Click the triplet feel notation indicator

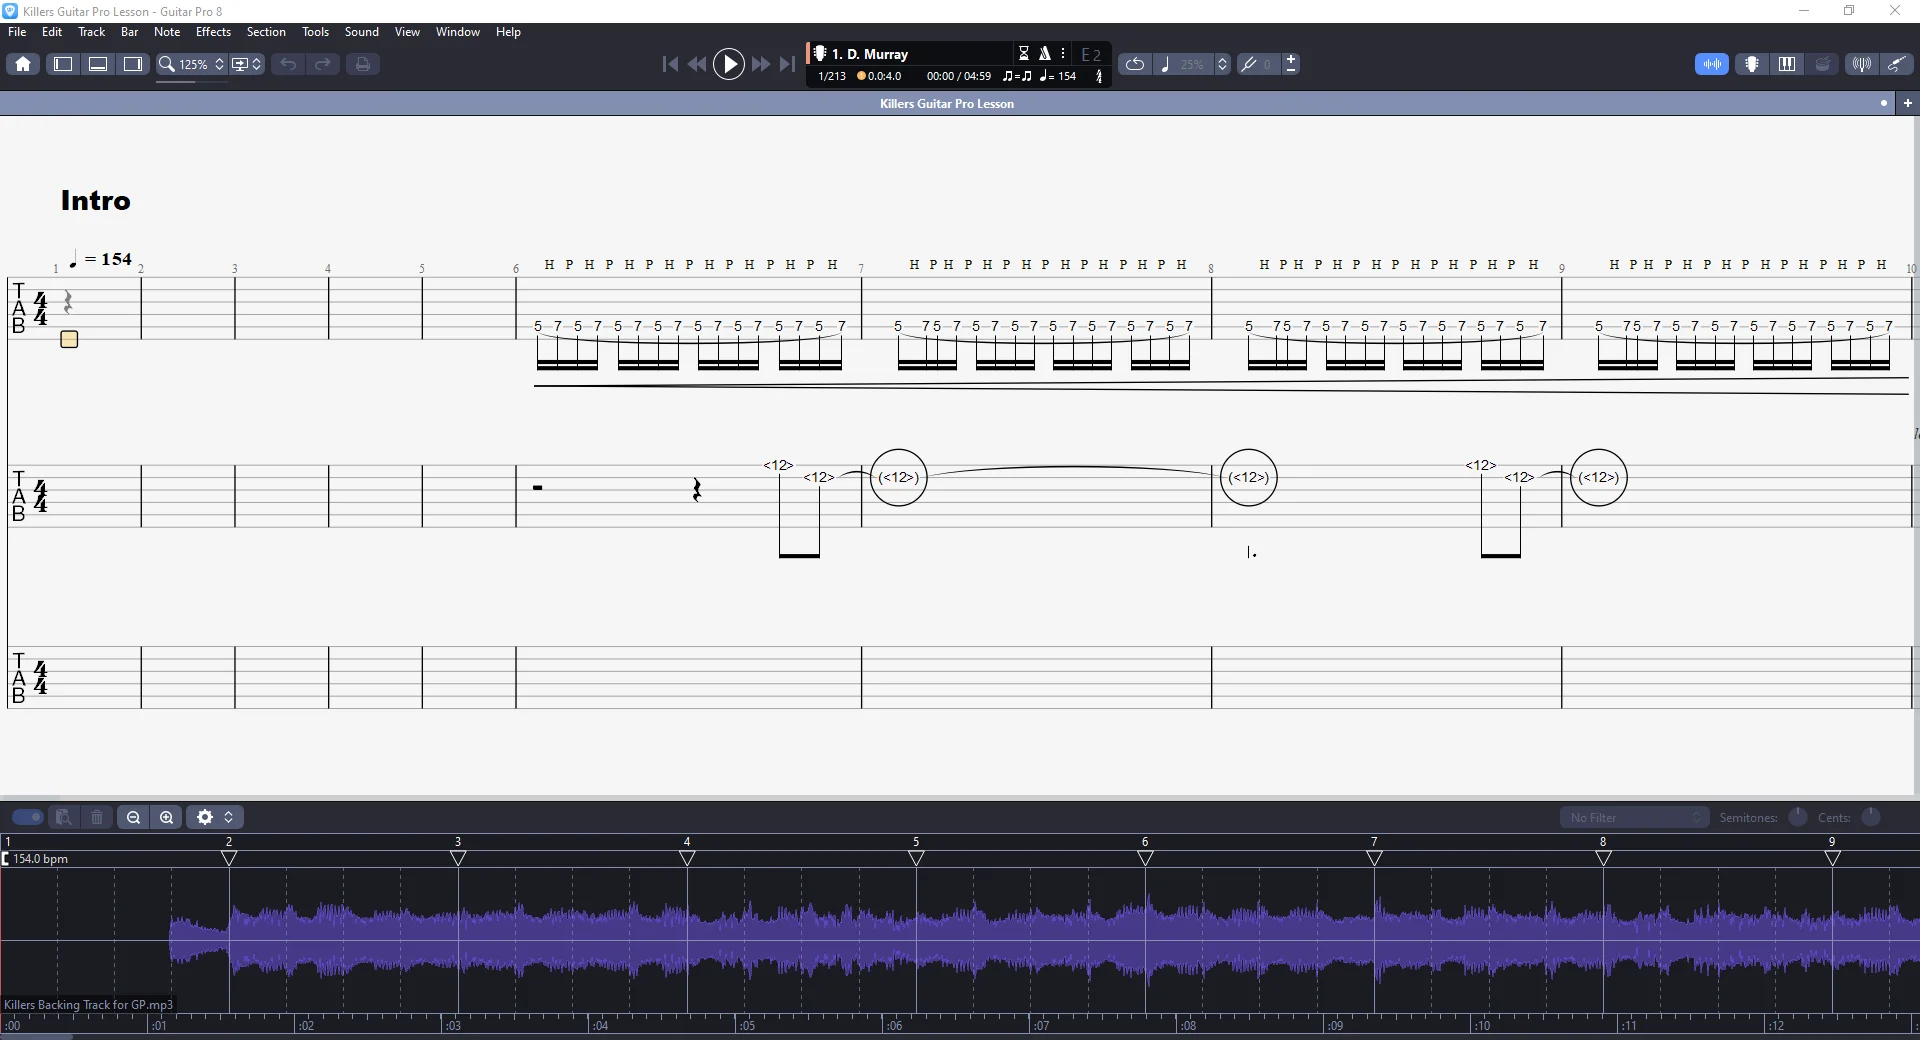coord(1017,76)
